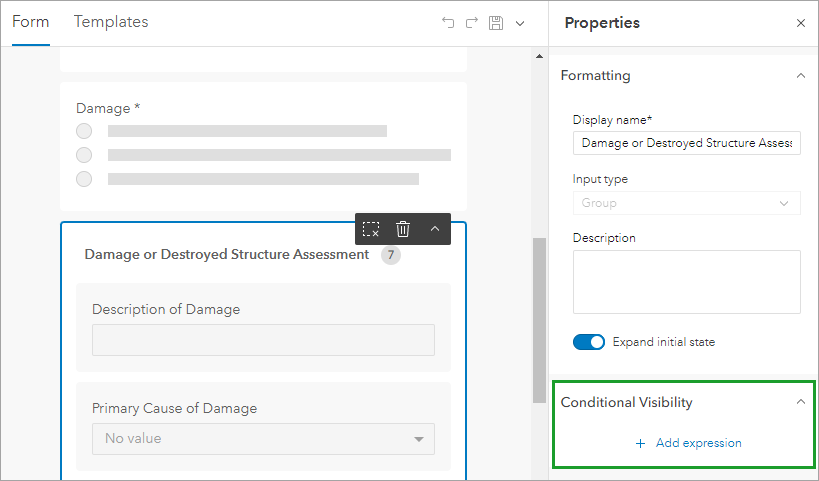Click the group count badge 7
The width and height of the screenshot is (819, 481).
tap(391, 255)
